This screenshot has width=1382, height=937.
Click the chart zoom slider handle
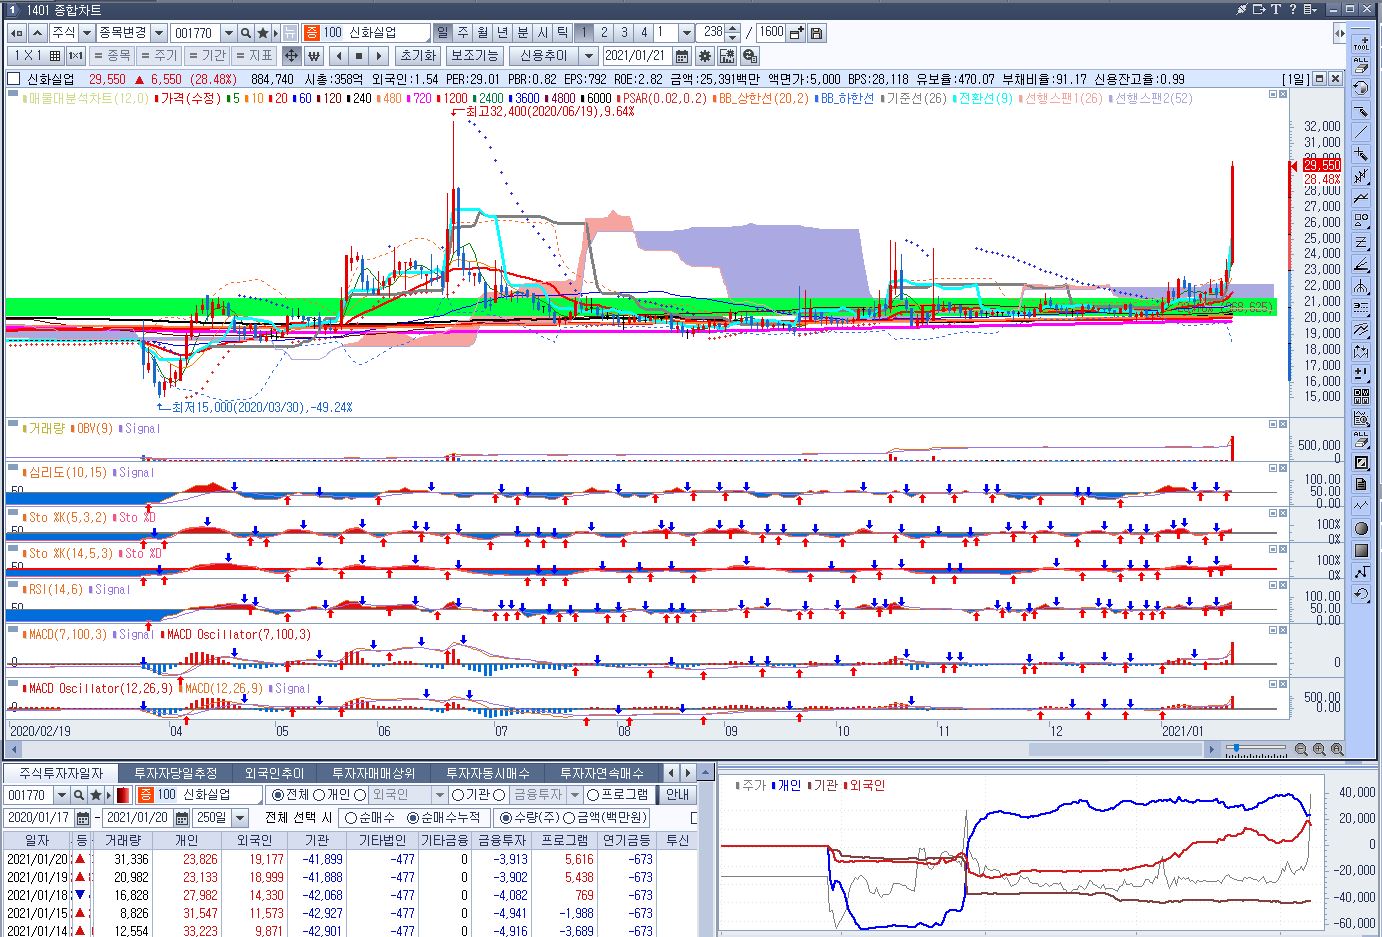tap(1238, 748)
